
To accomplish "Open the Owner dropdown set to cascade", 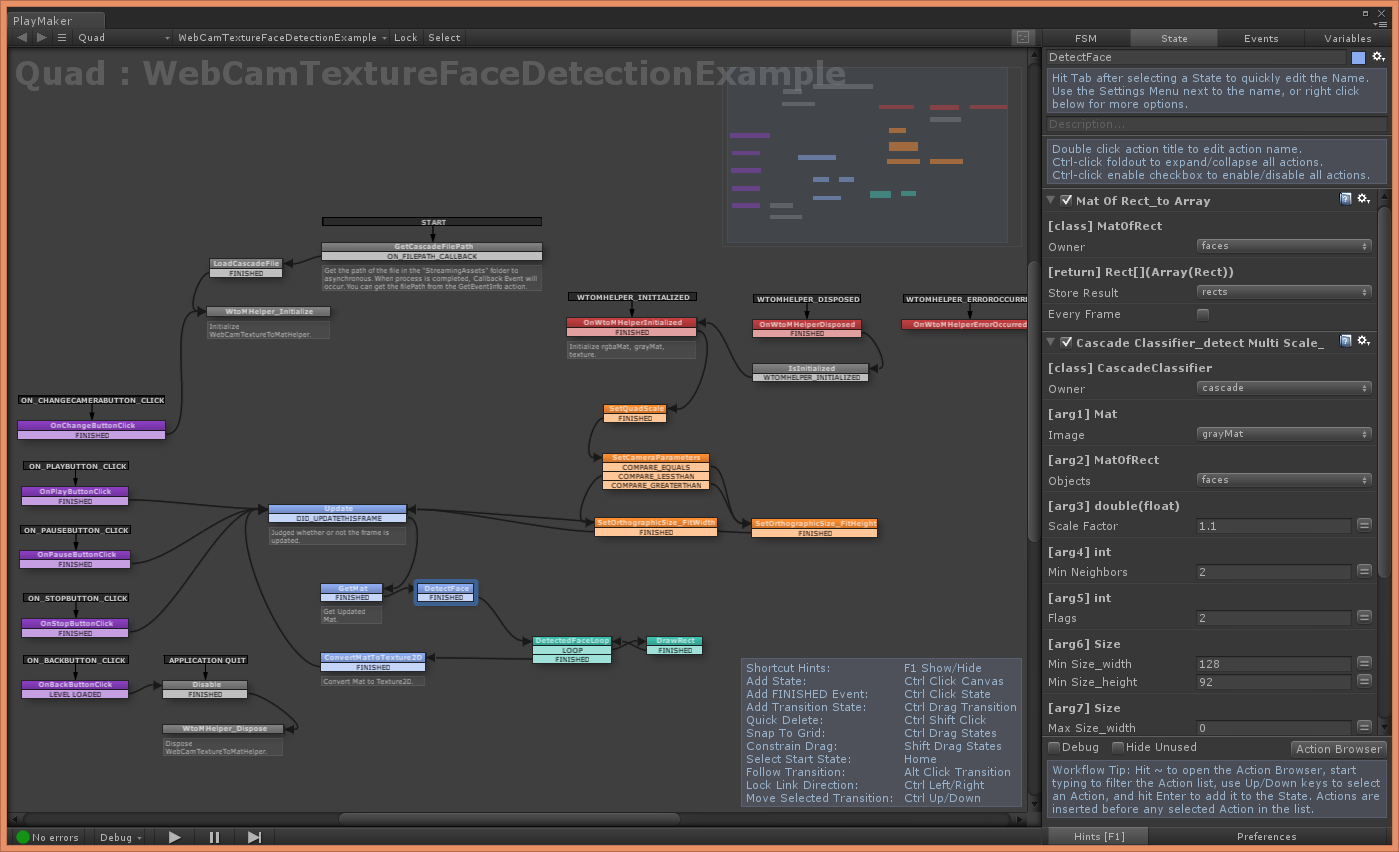I will [x=1283, y=388].
